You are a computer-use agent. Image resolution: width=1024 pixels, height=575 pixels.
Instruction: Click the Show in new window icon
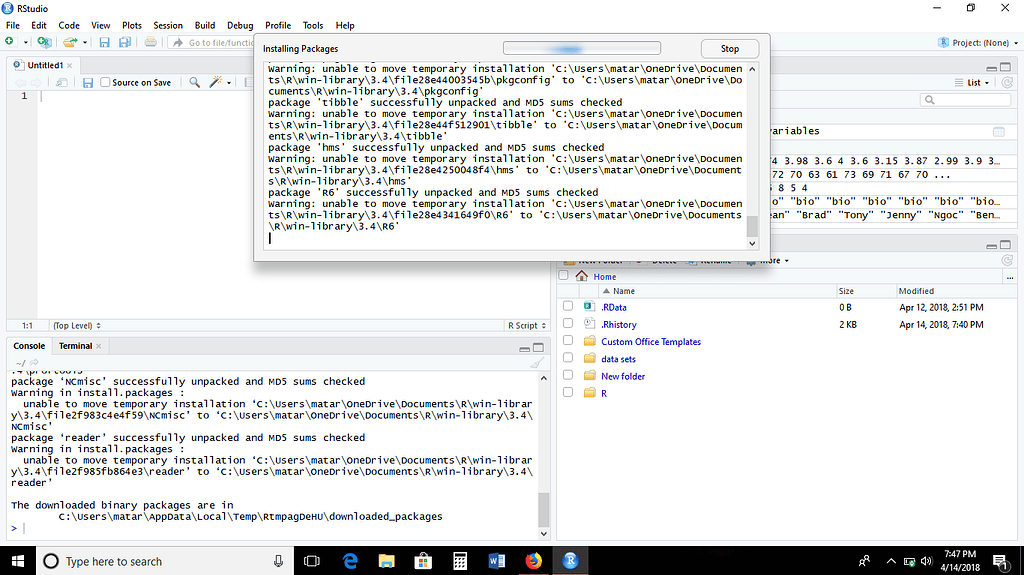tap(61, 82)
